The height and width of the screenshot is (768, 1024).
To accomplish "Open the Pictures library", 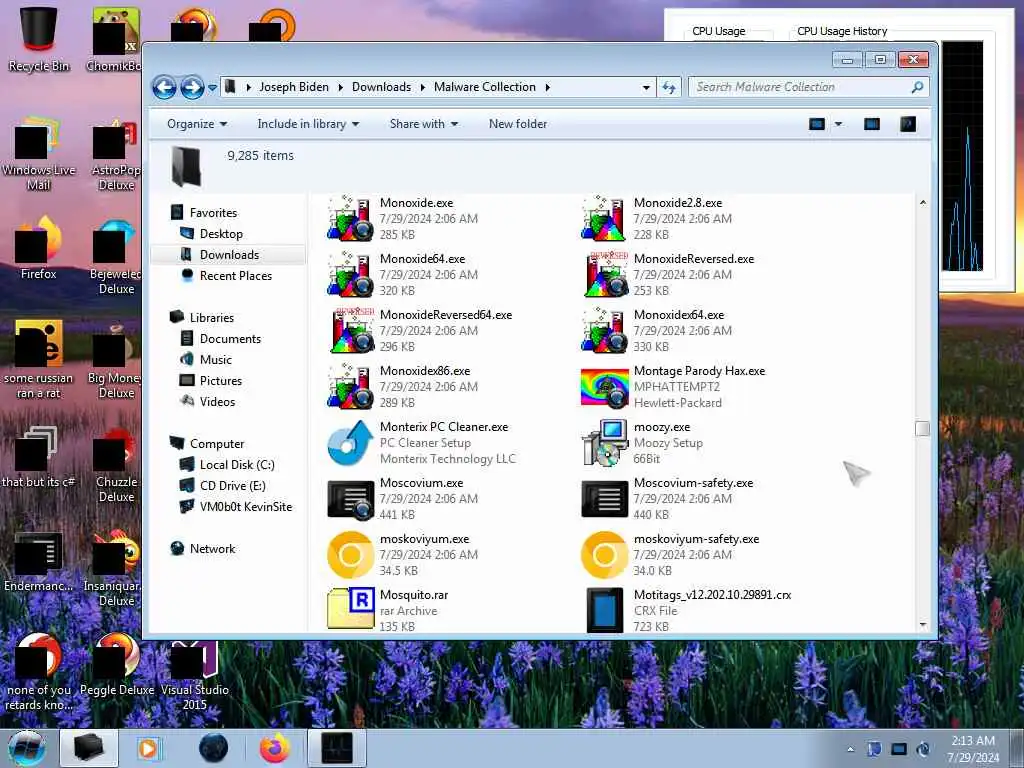I will click(x=221, y=380).
